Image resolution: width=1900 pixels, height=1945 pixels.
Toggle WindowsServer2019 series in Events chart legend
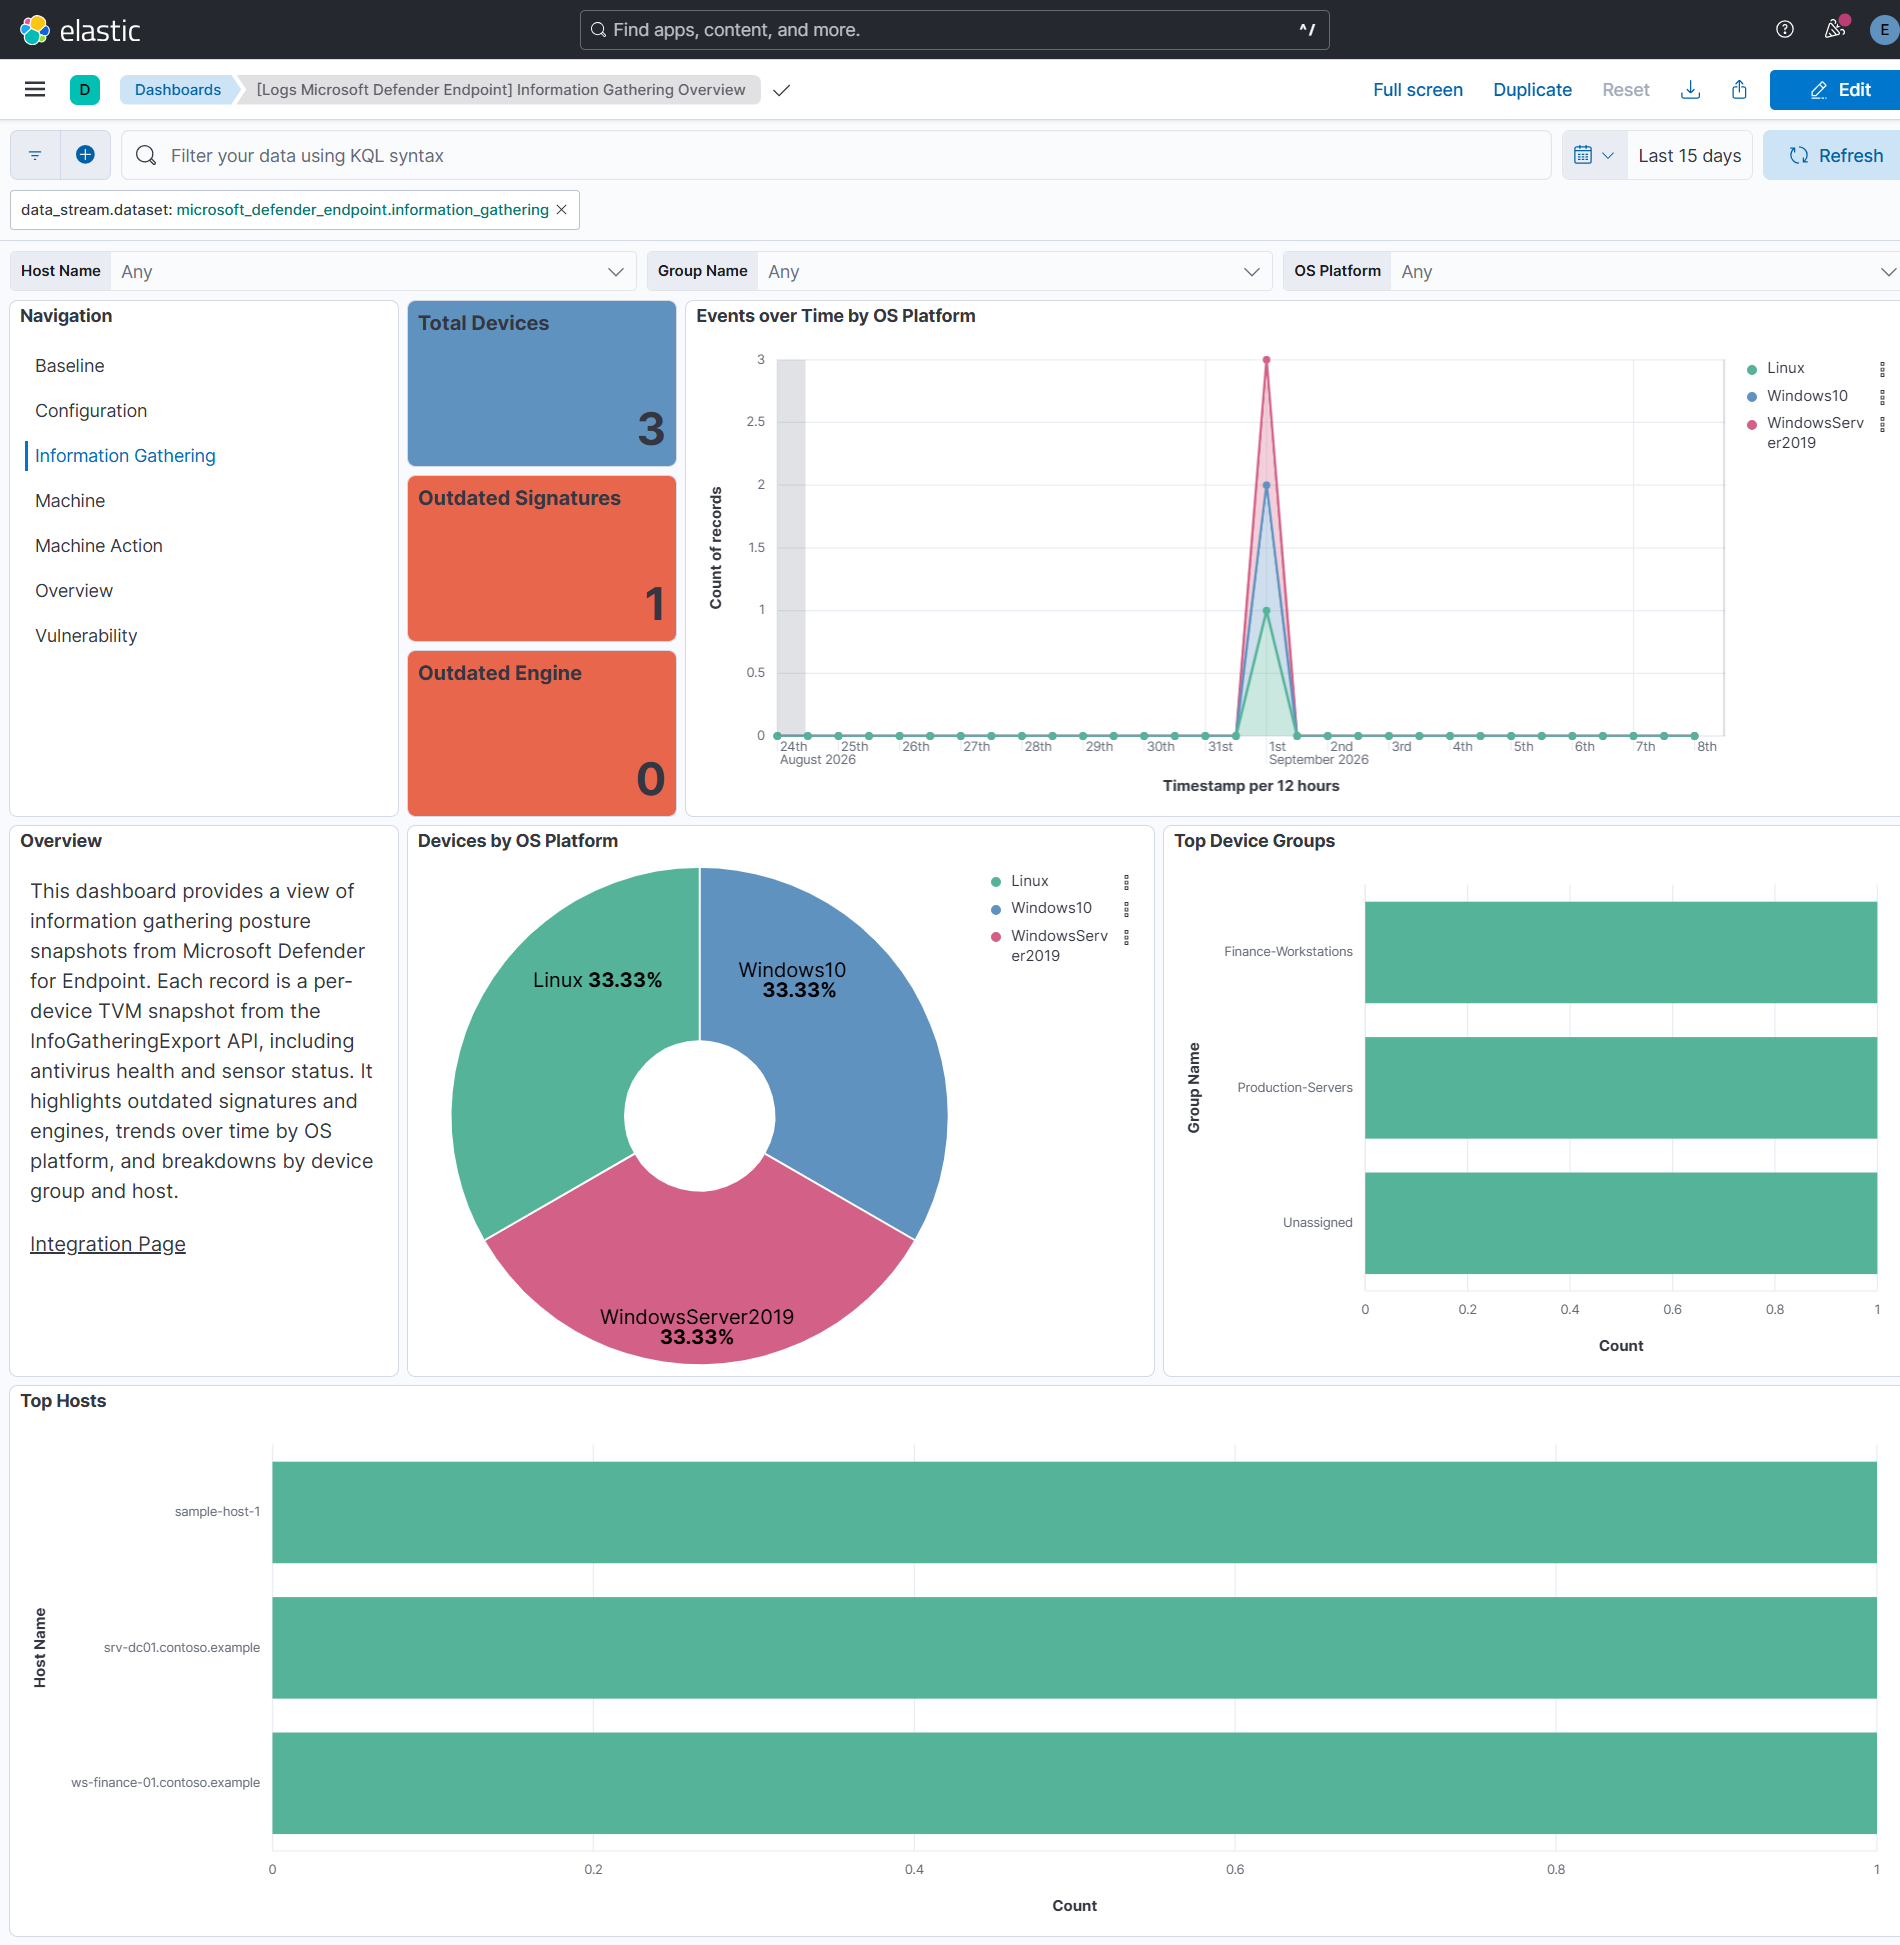[x=1814, y=433]
